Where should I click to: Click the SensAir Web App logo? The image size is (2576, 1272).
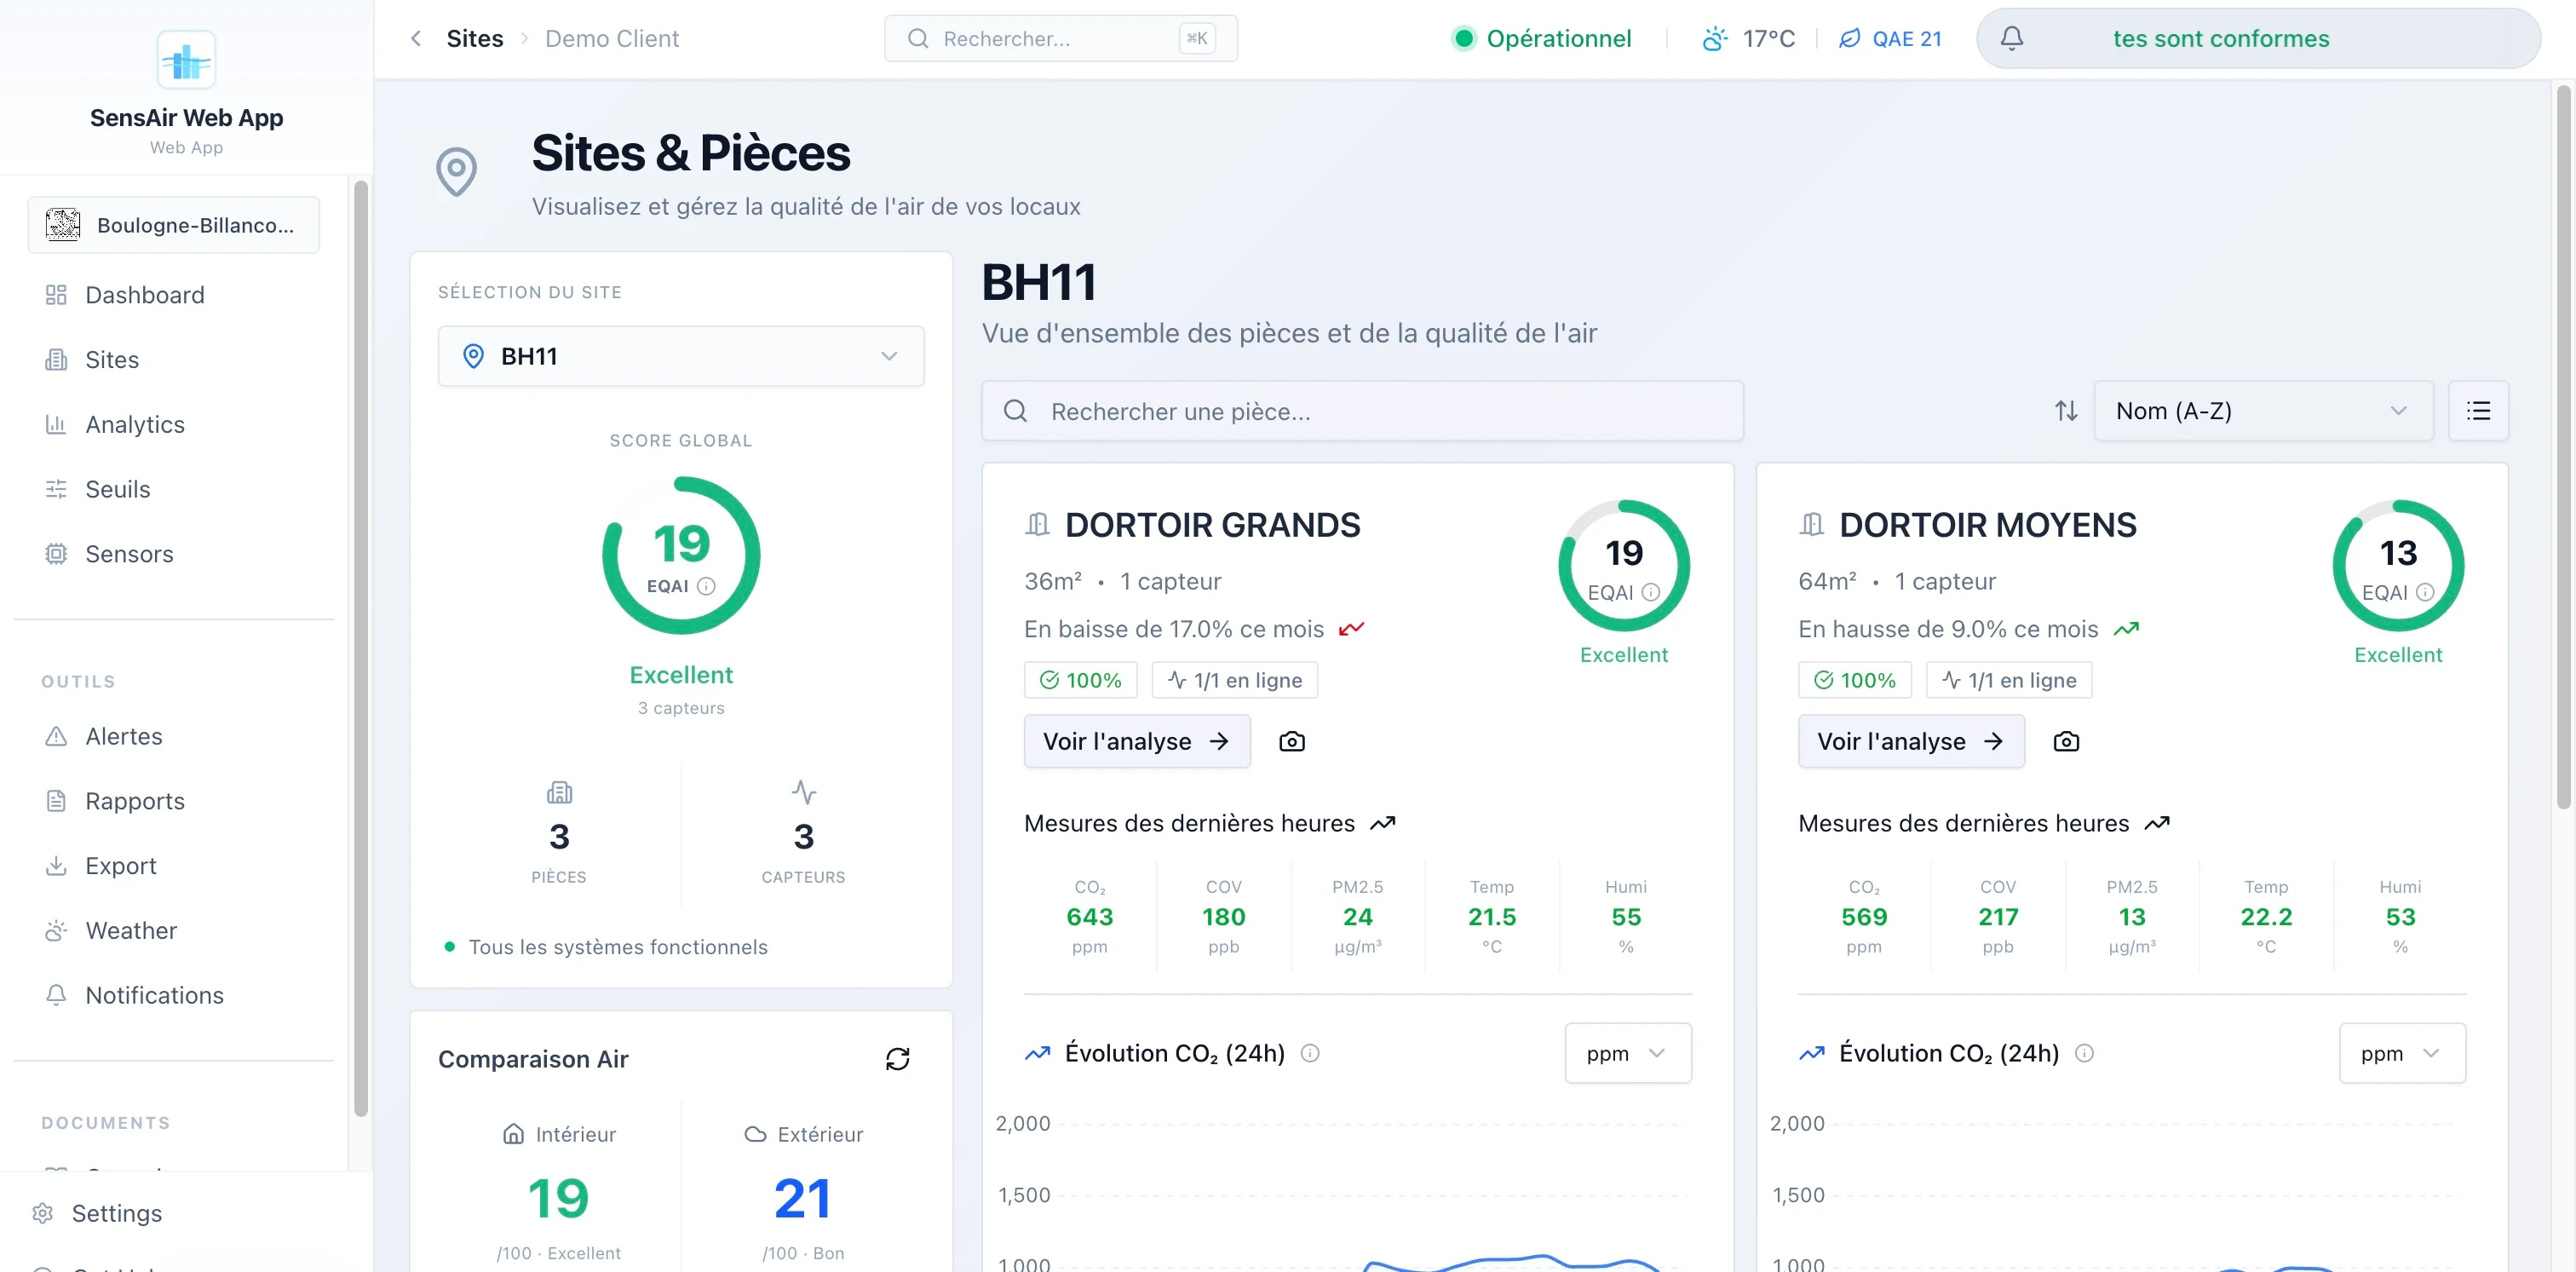[186, 60]
